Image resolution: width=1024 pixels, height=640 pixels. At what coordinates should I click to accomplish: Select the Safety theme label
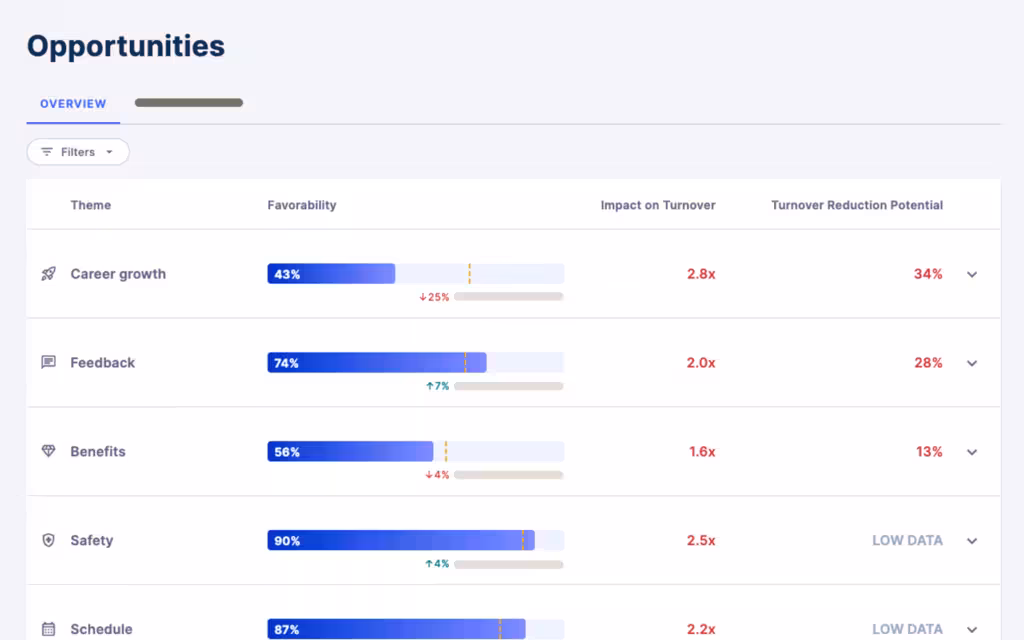point(92,540)
